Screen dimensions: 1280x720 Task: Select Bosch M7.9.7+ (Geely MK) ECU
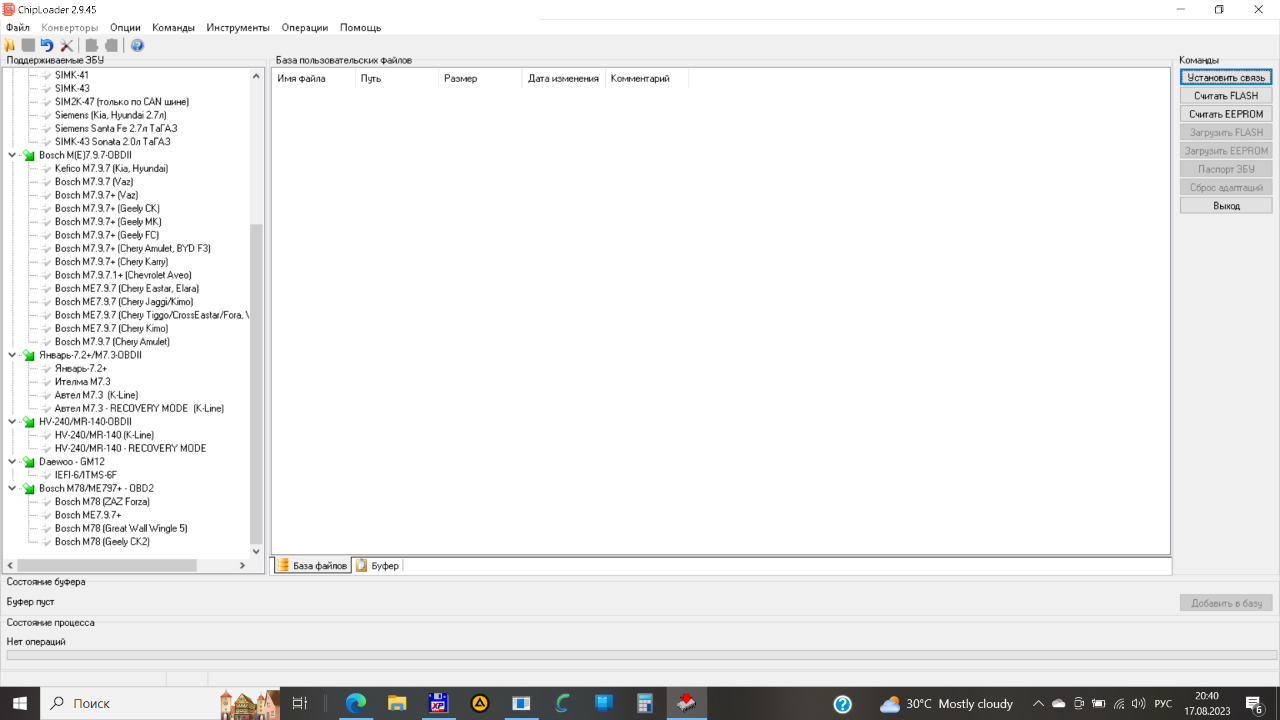pos(107,222)
